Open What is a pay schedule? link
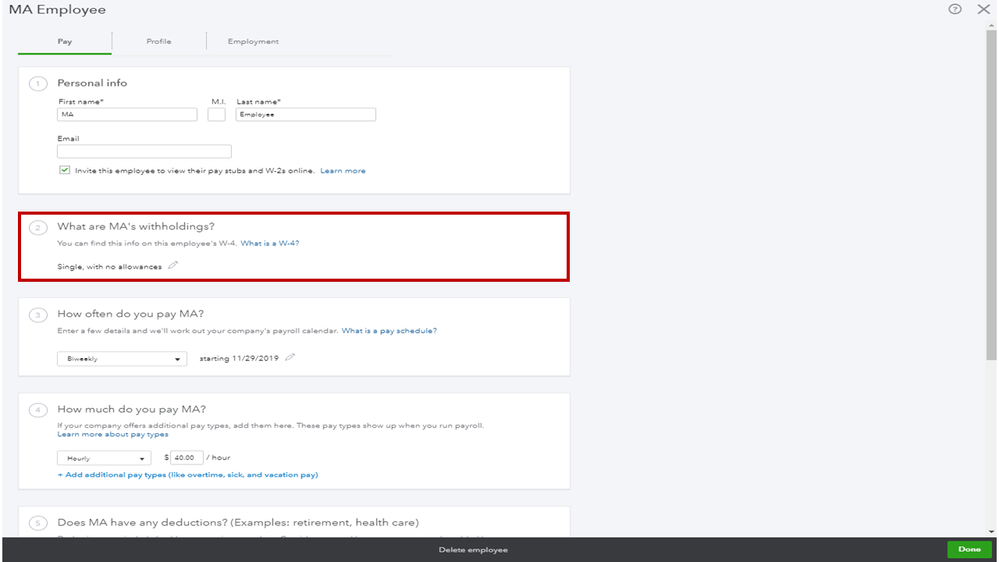The height and width of the screenshot is (562, 999). tap(389, 331)
